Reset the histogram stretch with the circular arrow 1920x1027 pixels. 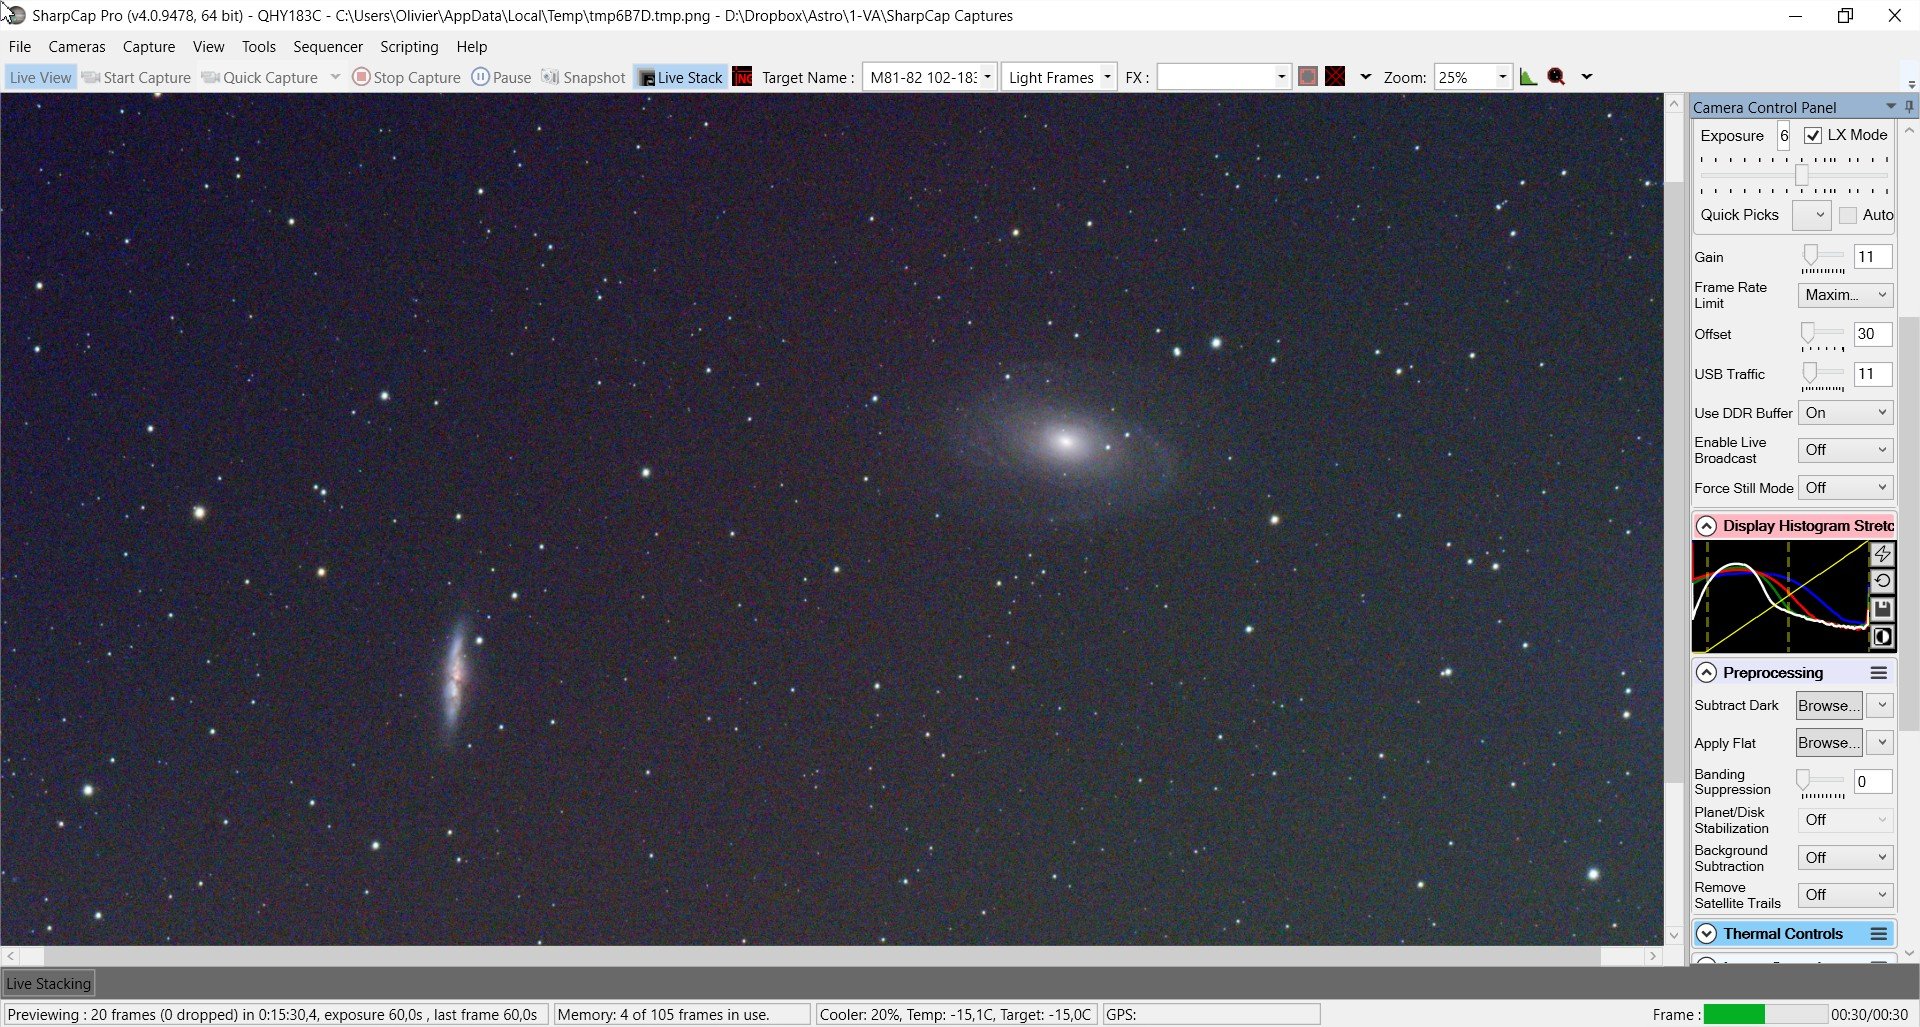click(1882, 581)
